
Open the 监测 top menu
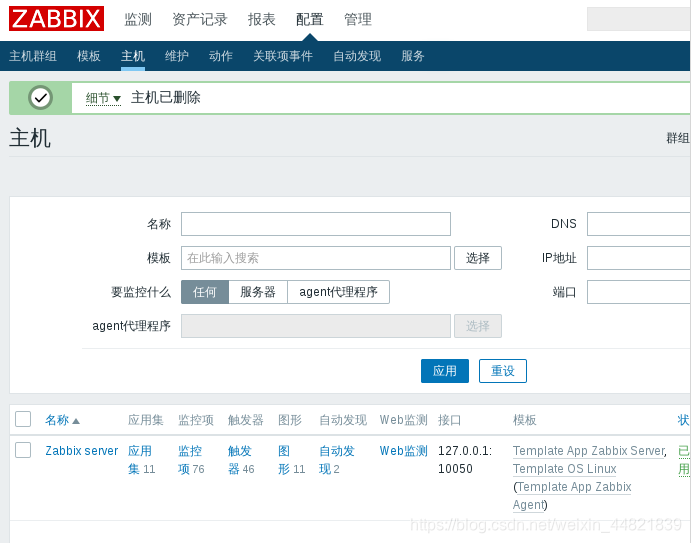(138, 19)
